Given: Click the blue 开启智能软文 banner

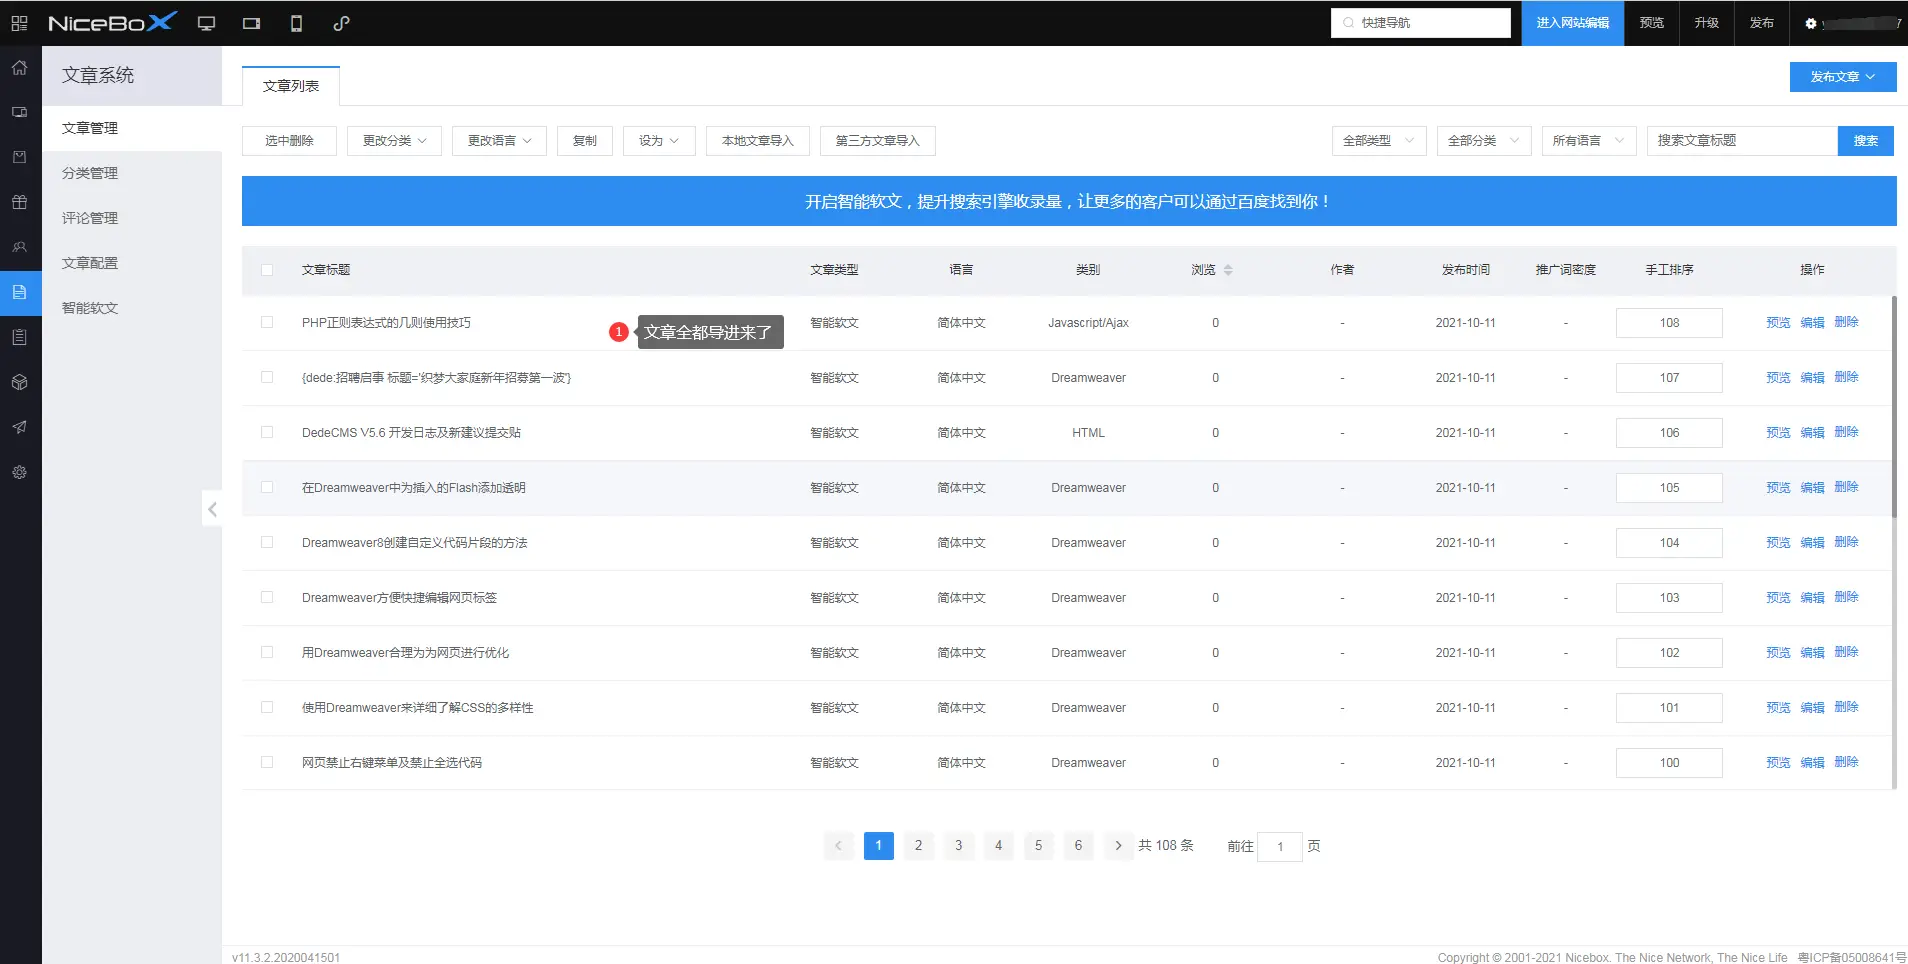Looking at the screenshot, I should pyautogui.click(x=1069, y=201).
